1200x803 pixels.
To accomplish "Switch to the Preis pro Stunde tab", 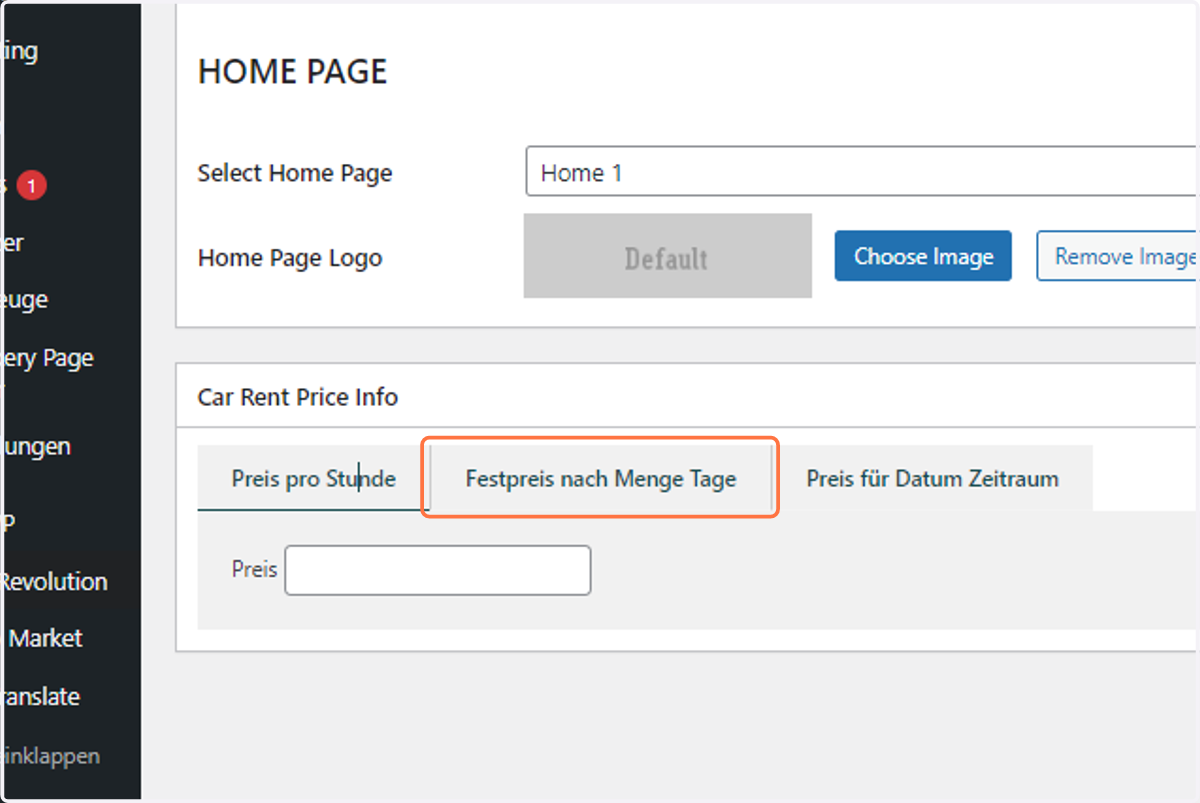I will click(x=313, y=478).
